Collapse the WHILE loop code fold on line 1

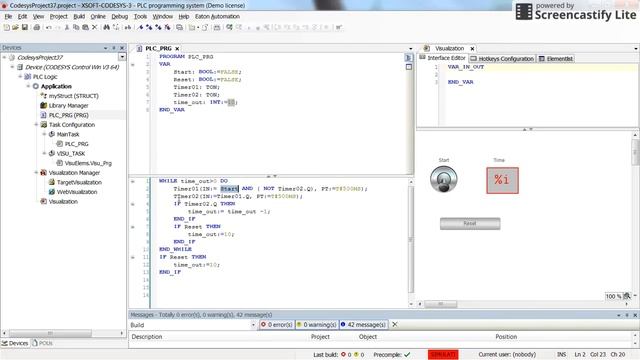(133, 181)
